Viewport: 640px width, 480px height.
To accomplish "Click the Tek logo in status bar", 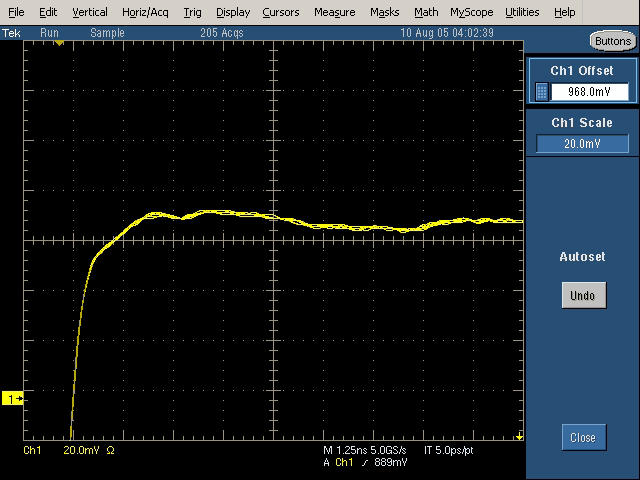I will click(x=11, y=32).
